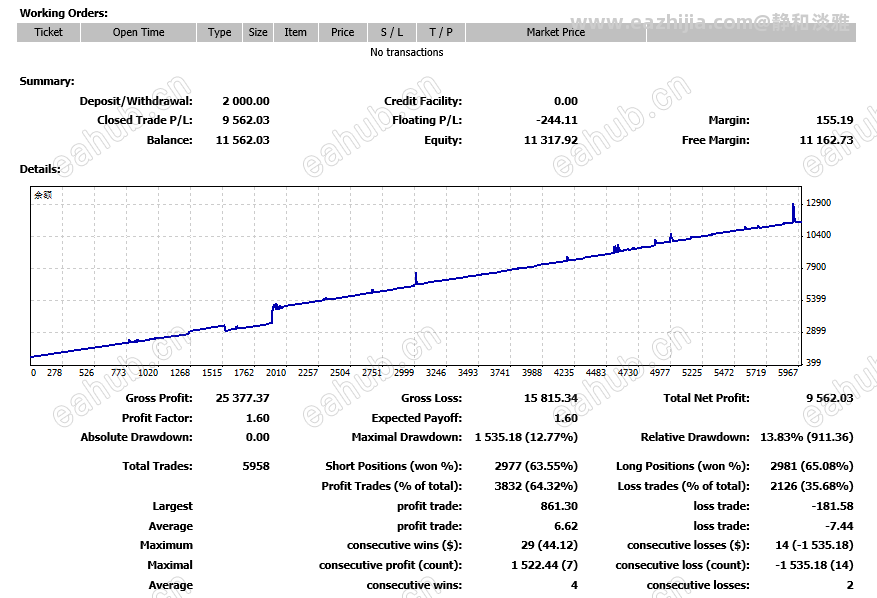Click the Relative Drawdown value 13.83% (911.36)

807,437
